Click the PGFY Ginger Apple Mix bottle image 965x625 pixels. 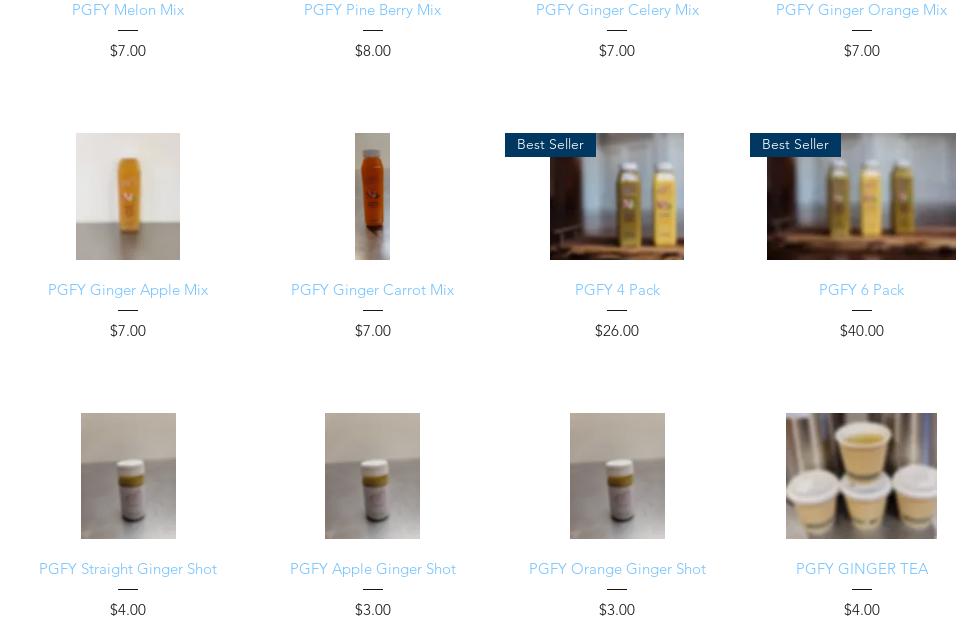(x=128, y=196)
